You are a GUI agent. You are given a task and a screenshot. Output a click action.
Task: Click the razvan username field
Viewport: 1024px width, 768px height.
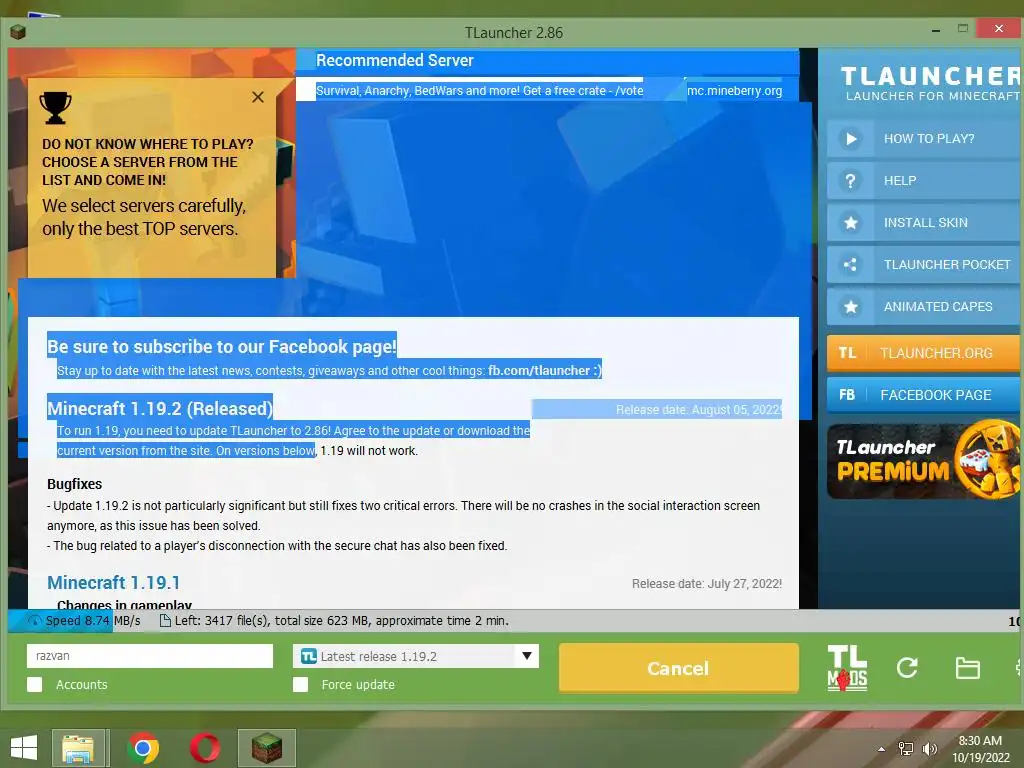150,656
